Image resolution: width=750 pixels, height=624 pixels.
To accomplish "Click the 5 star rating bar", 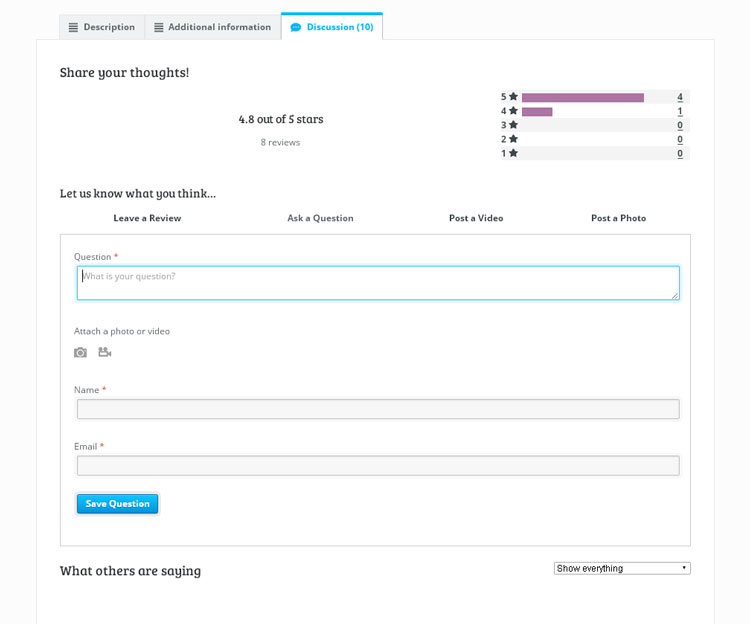I will (583, 97).
